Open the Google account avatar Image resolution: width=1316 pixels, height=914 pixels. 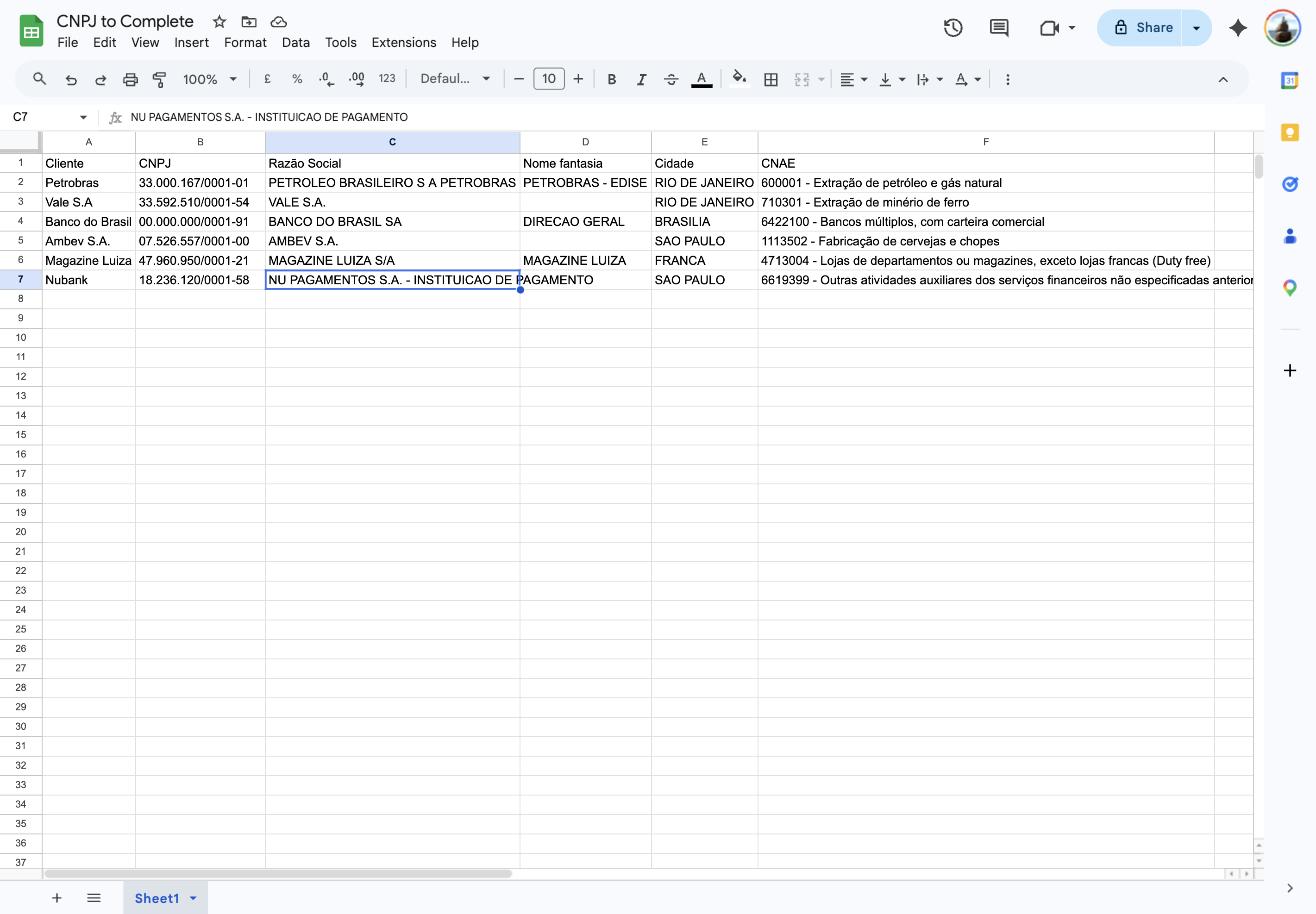(x=1283, y=28)
